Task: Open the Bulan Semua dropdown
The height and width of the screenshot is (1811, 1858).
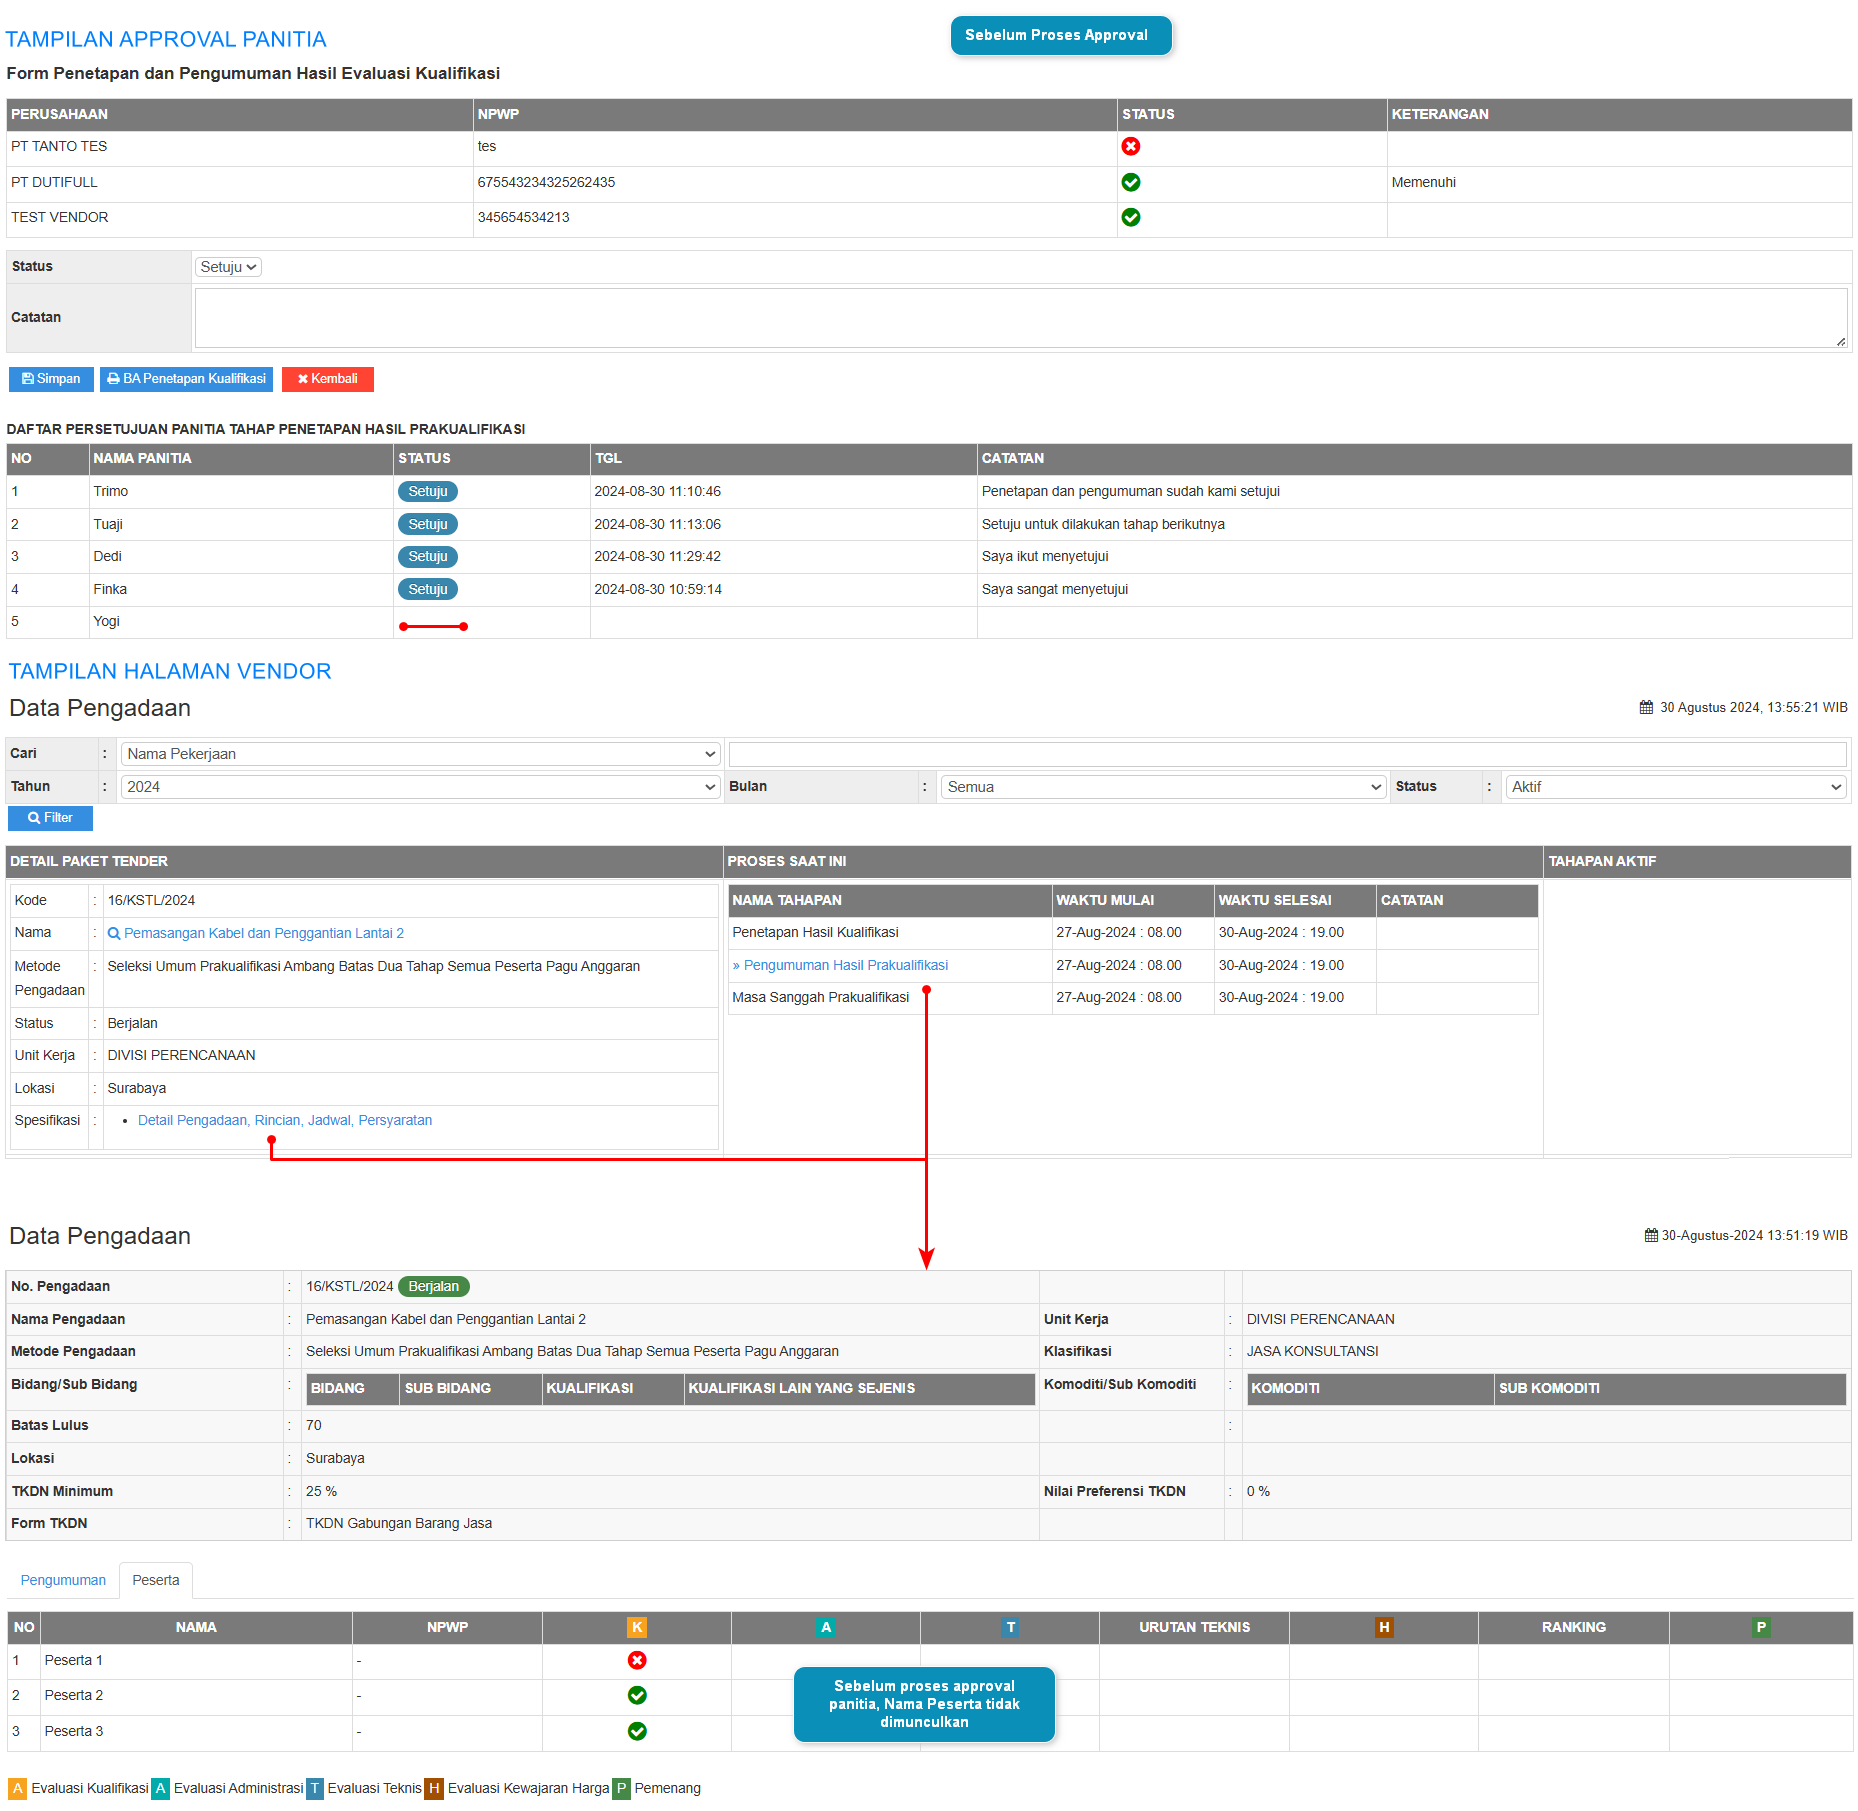Action: point(1162,787)
